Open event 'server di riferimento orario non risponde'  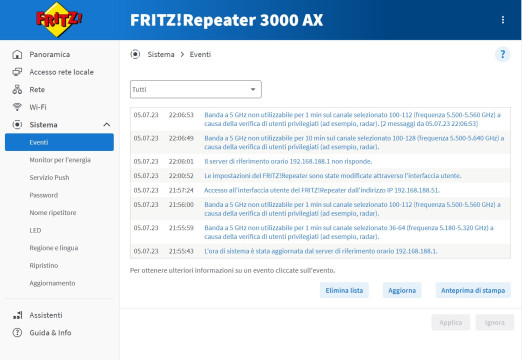click(288, 161)
